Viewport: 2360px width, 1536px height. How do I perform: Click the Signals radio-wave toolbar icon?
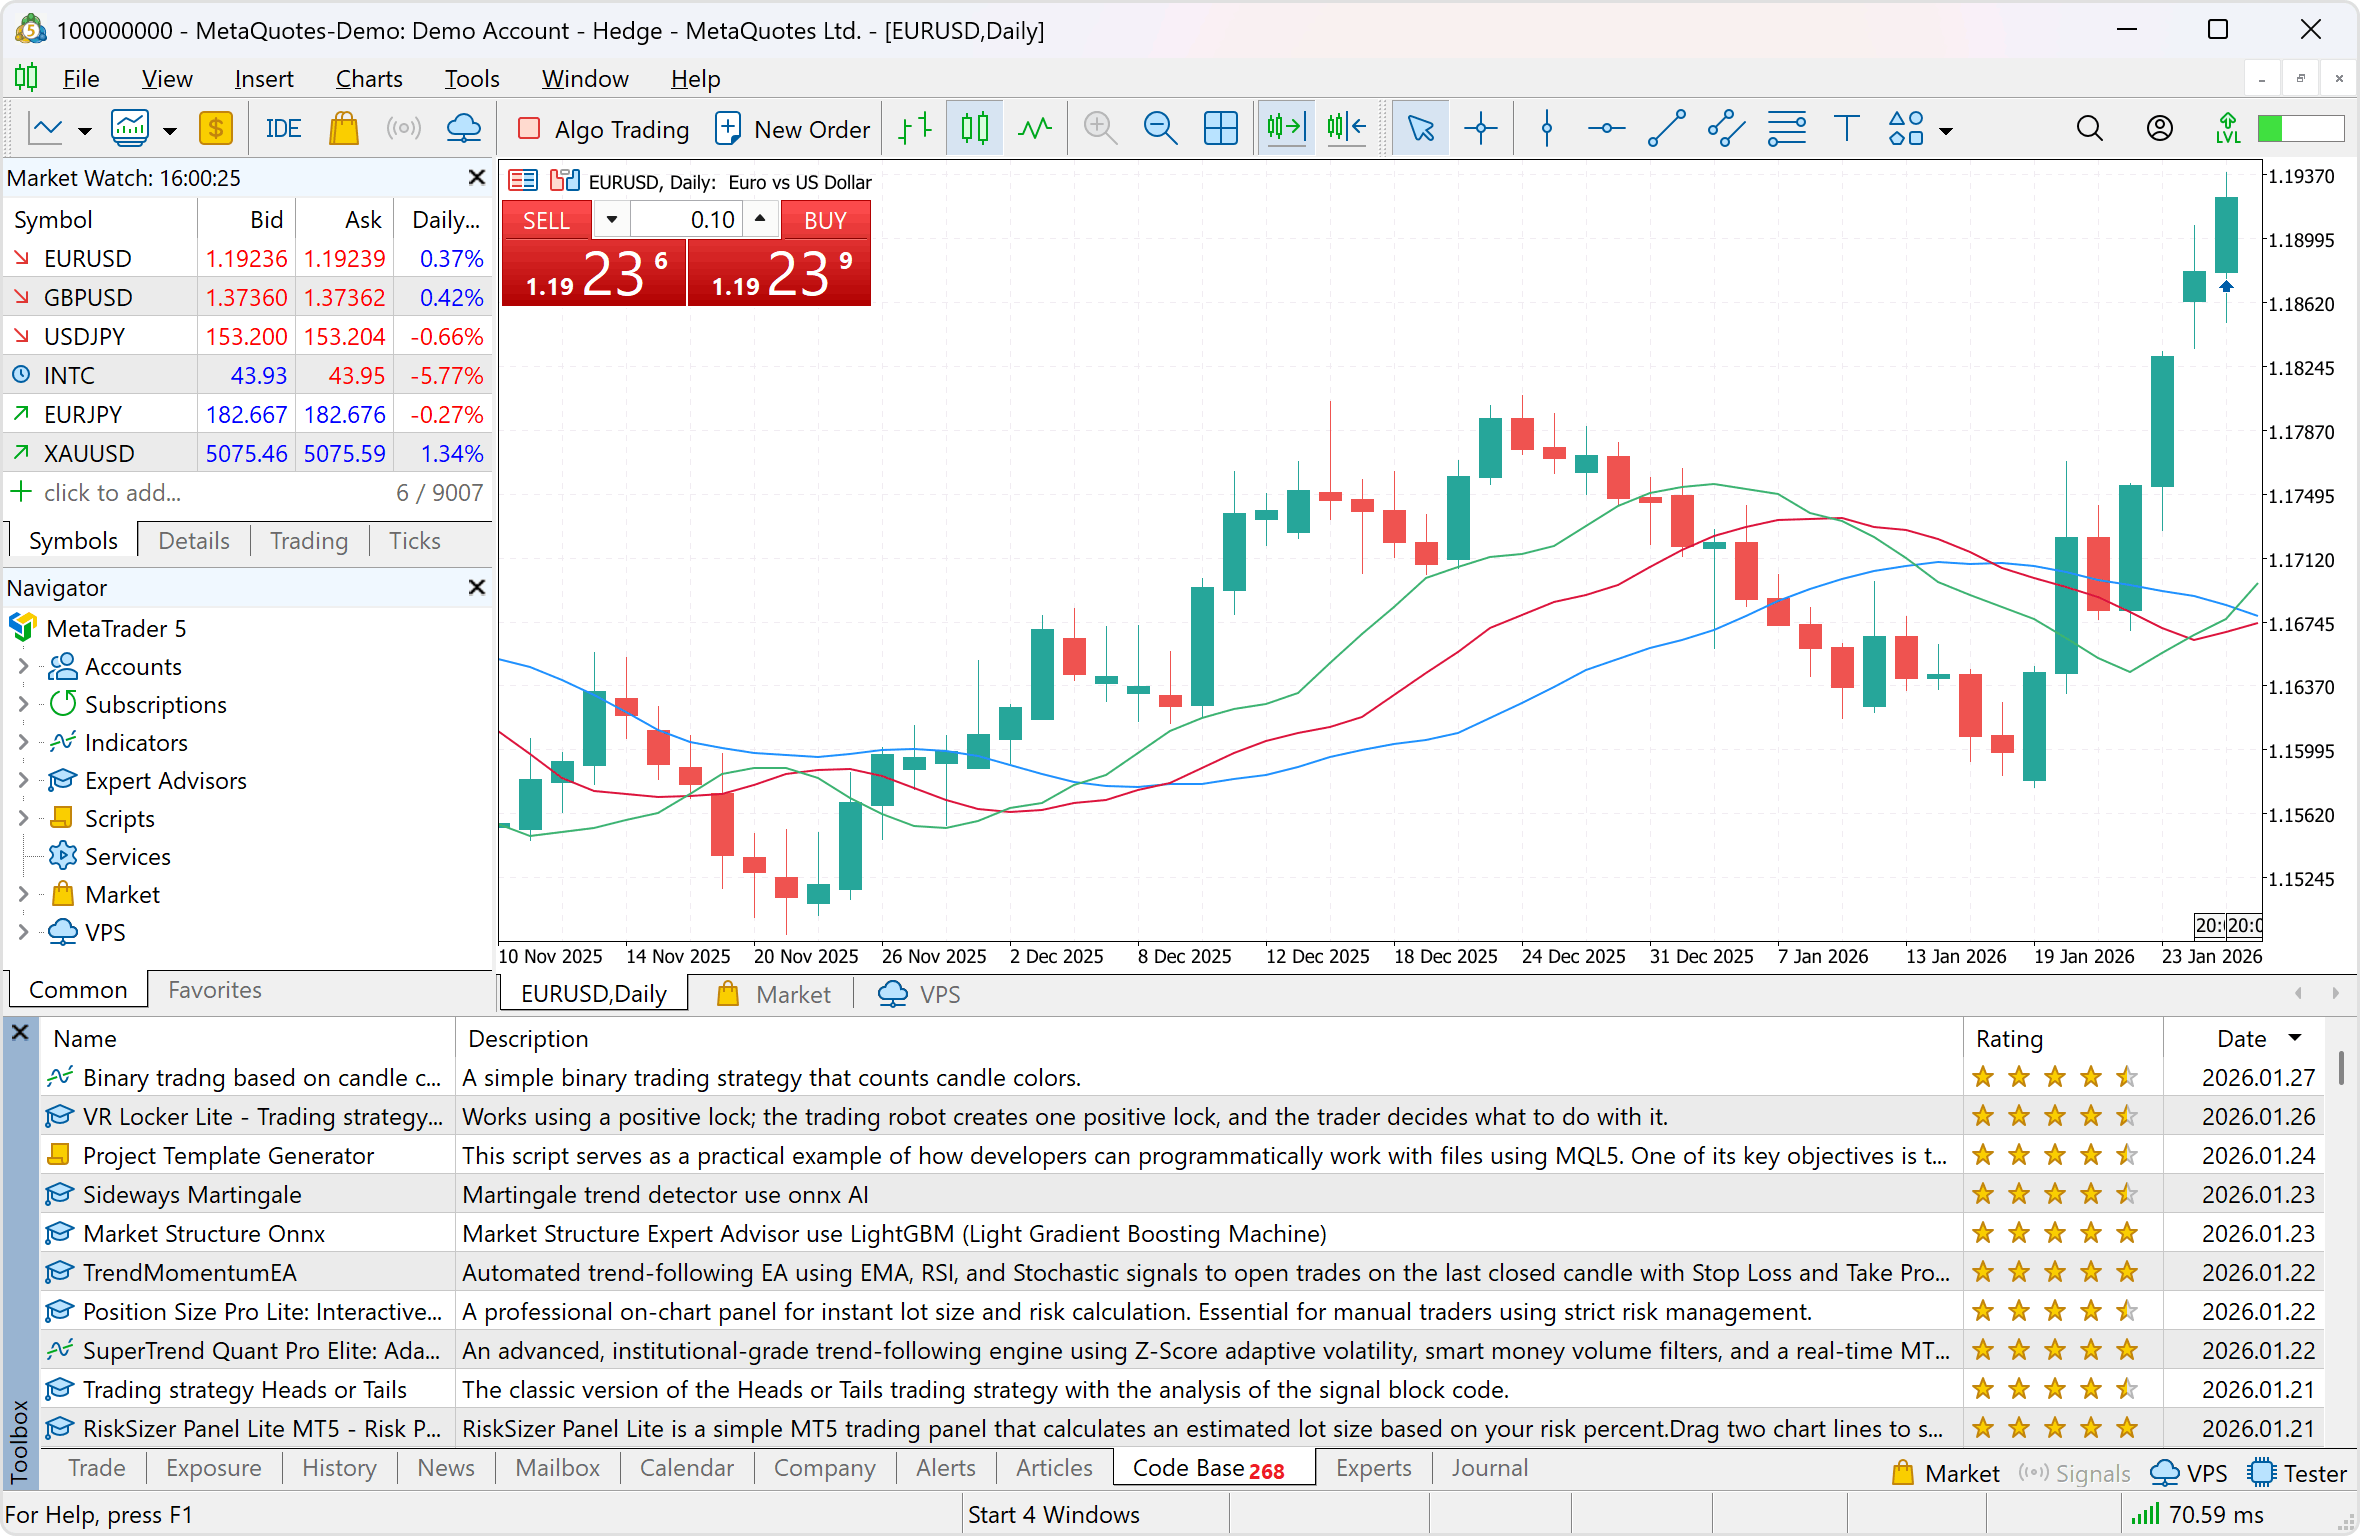[404, 129]
